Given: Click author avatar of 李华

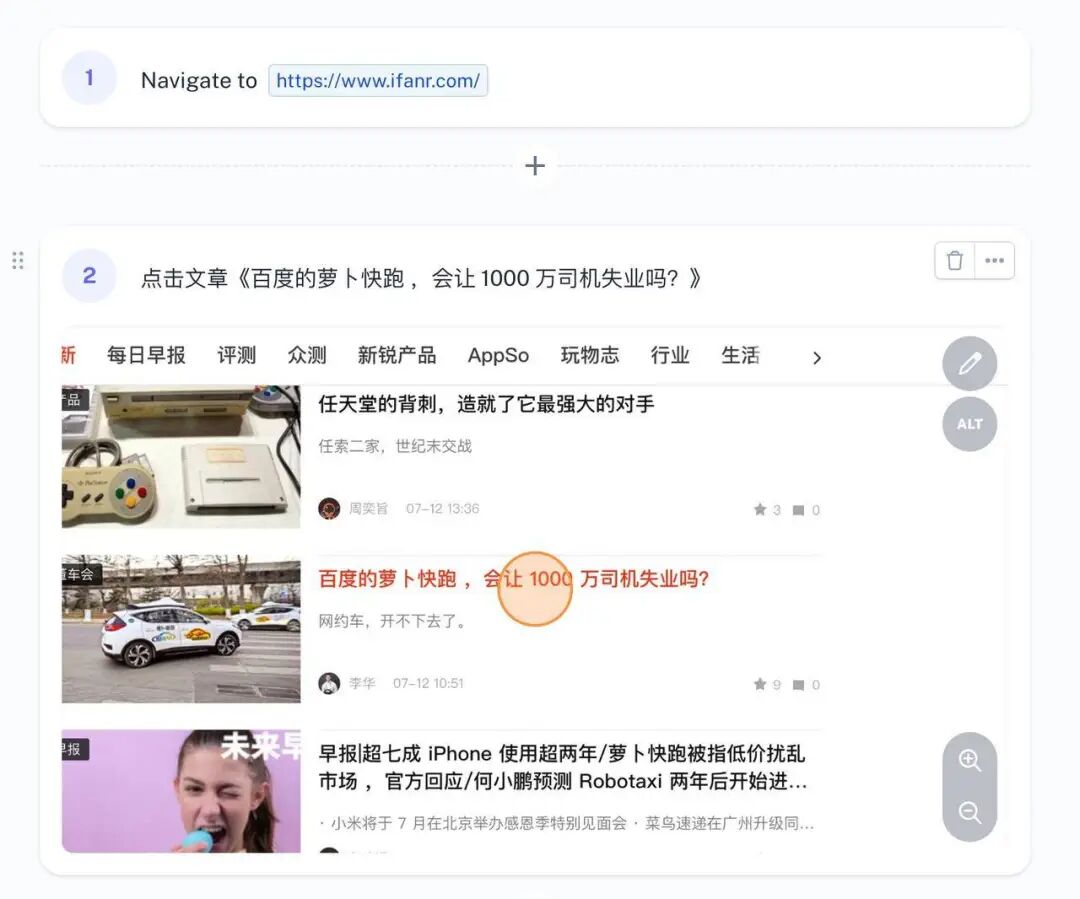Looking at the screenshot, I should (329, 683).
